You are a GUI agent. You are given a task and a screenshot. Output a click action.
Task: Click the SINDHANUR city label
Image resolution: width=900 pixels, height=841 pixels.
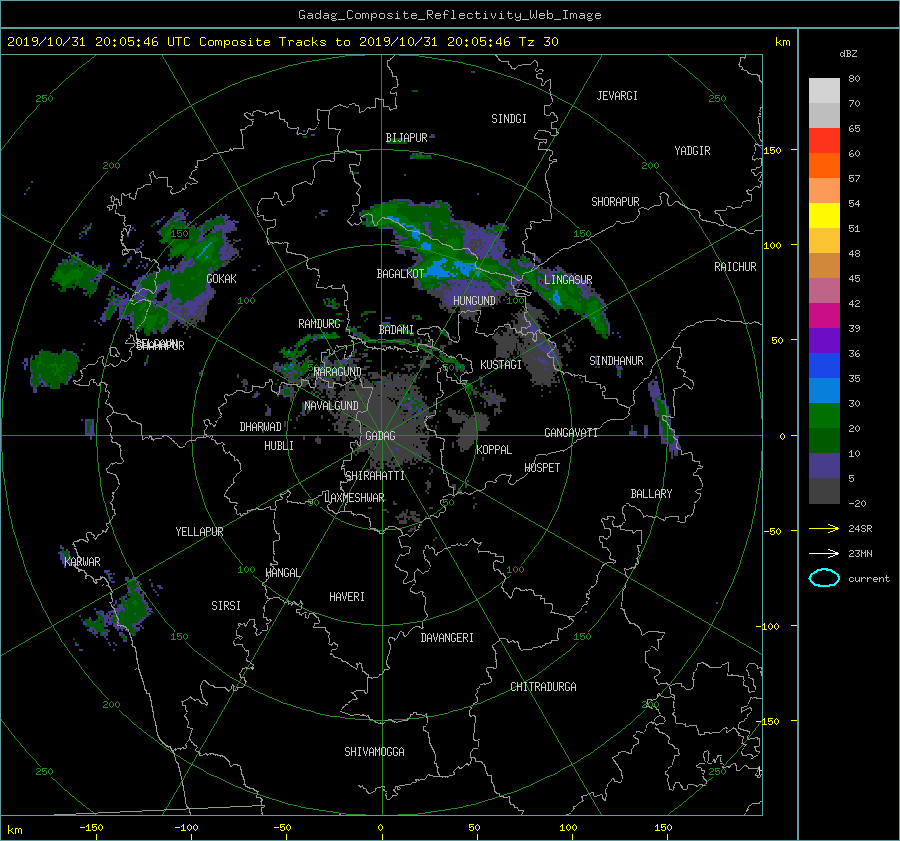click(616, 361)
